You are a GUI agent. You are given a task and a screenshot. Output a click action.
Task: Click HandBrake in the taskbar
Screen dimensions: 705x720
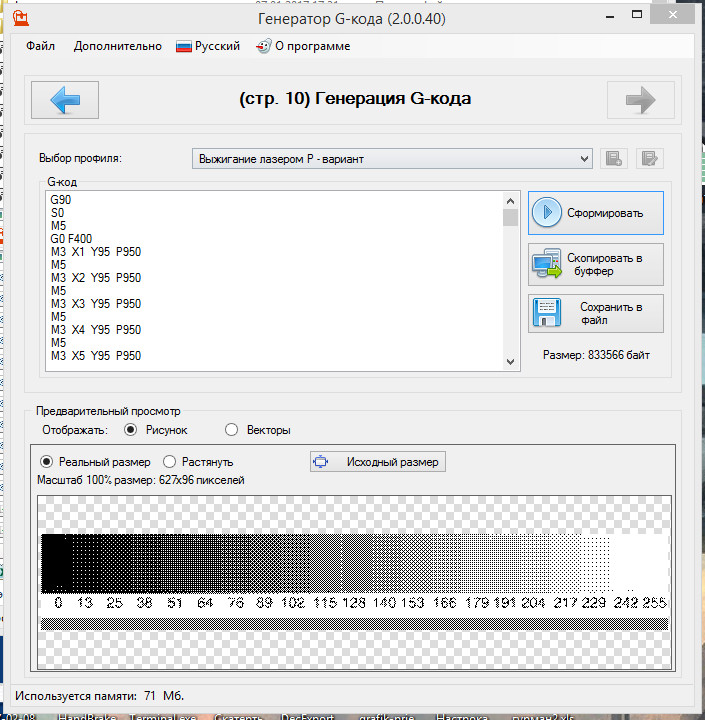[87, 717]
